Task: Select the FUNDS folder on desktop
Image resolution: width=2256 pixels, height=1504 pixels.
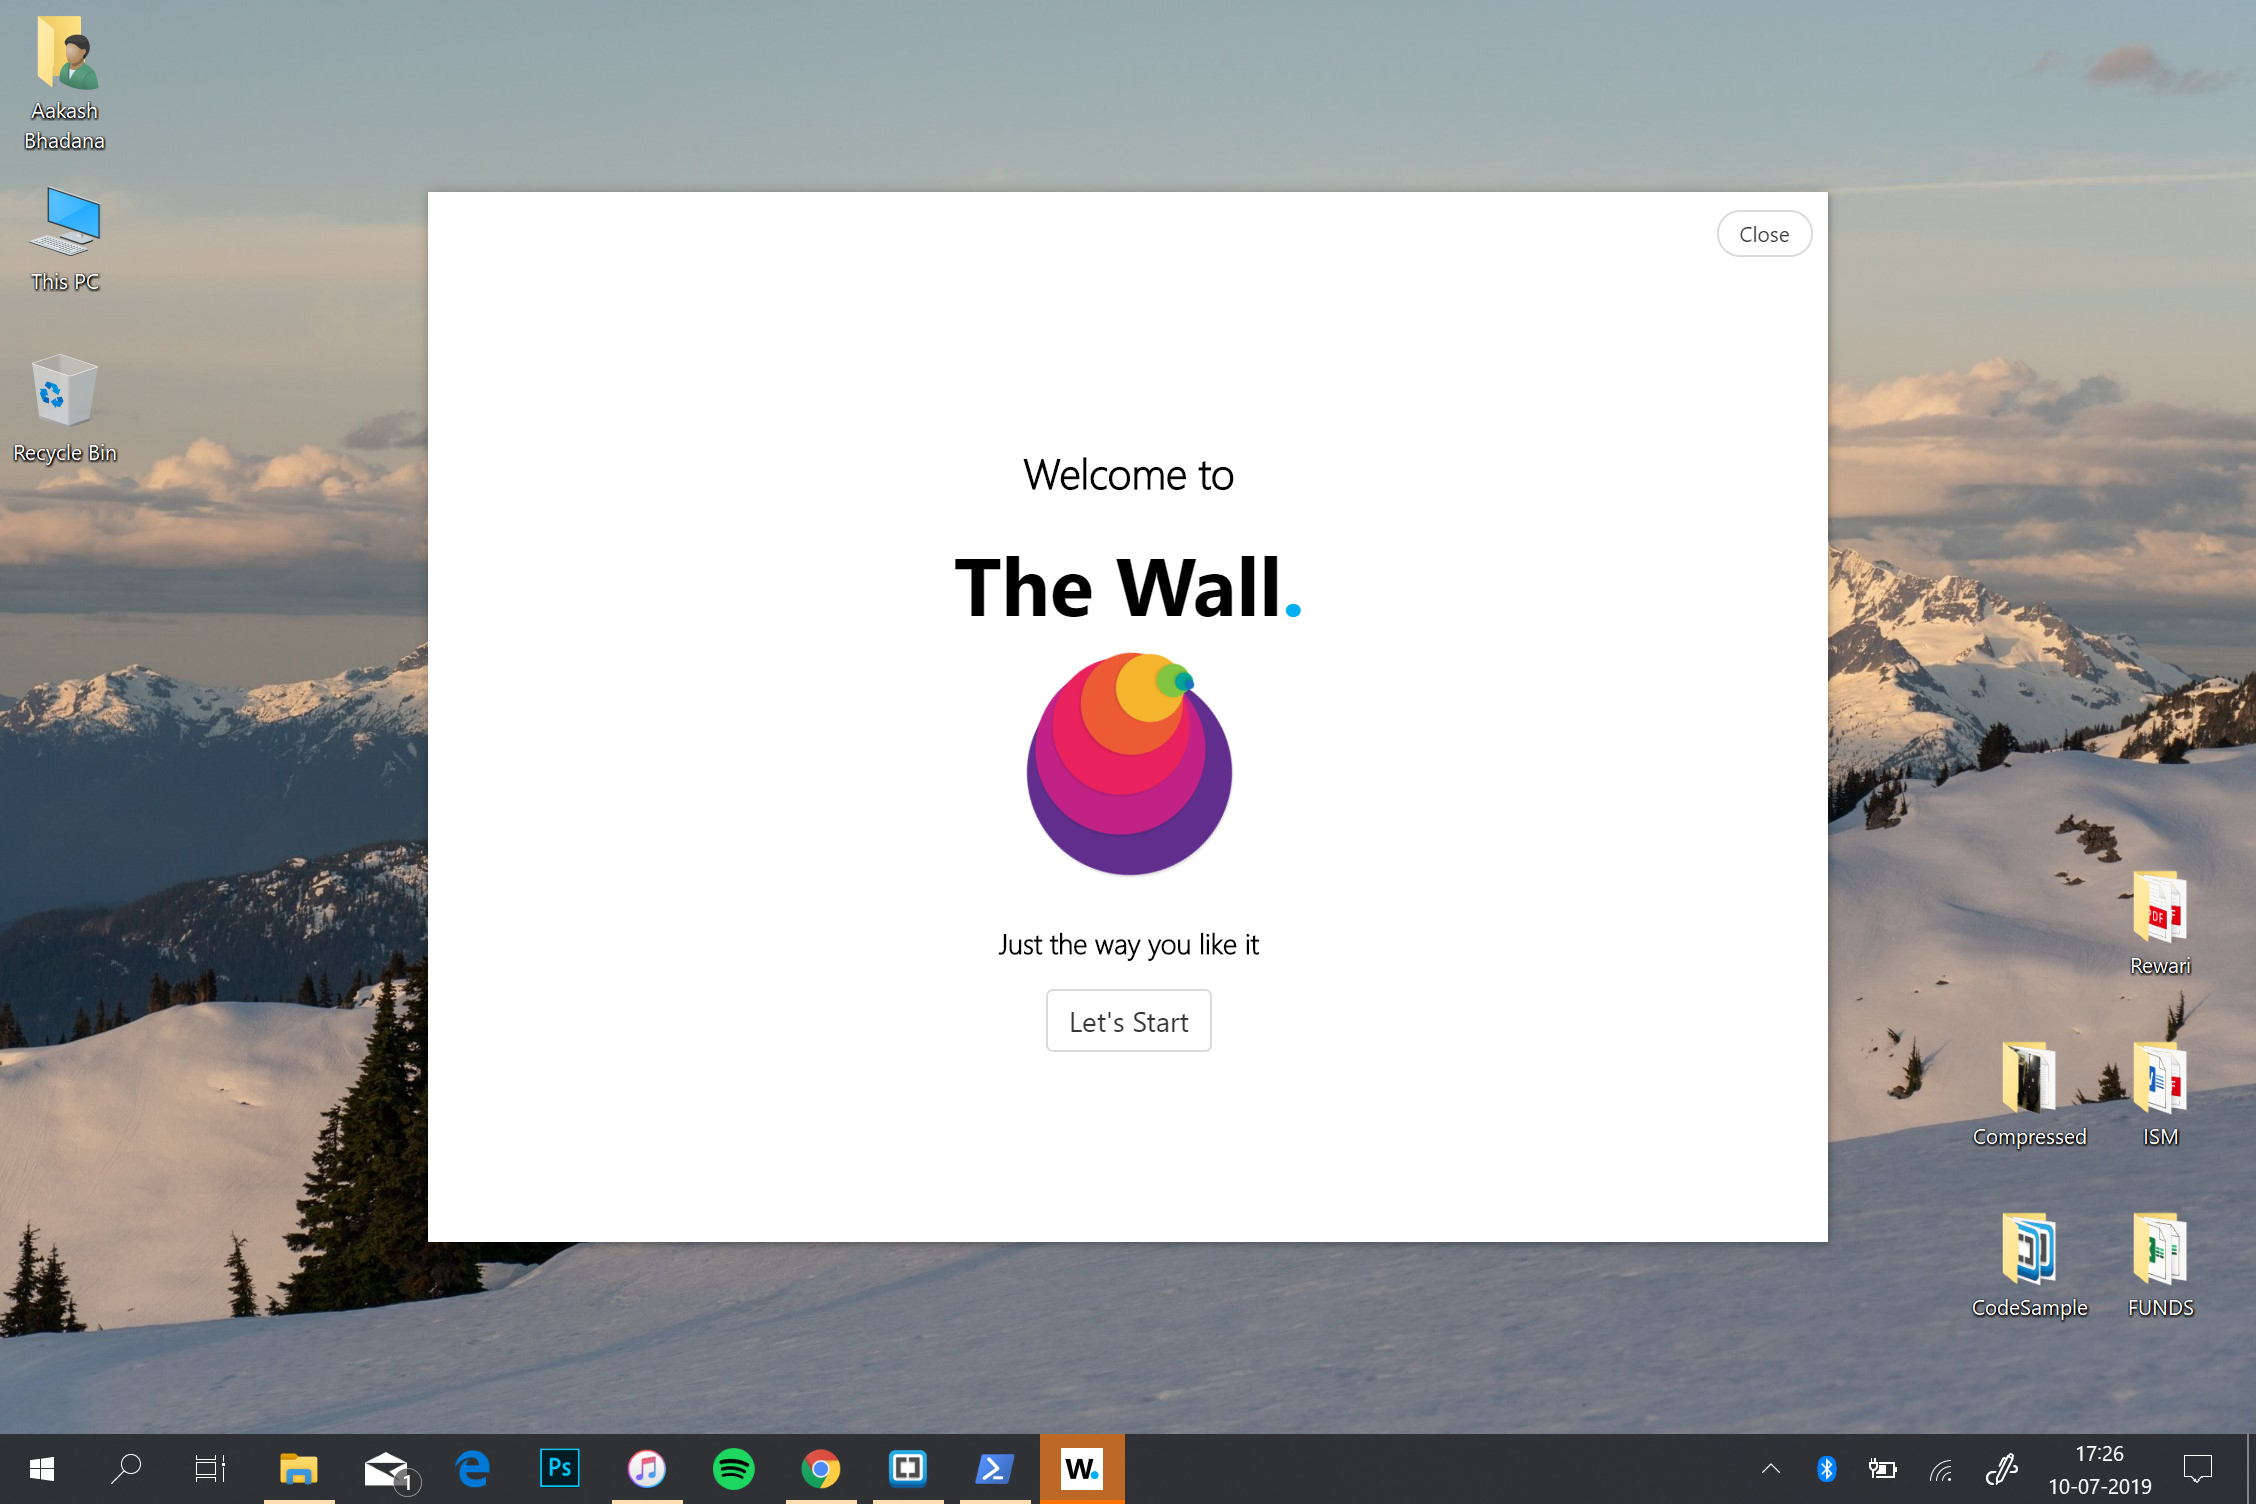Action: point(2160,1263)
